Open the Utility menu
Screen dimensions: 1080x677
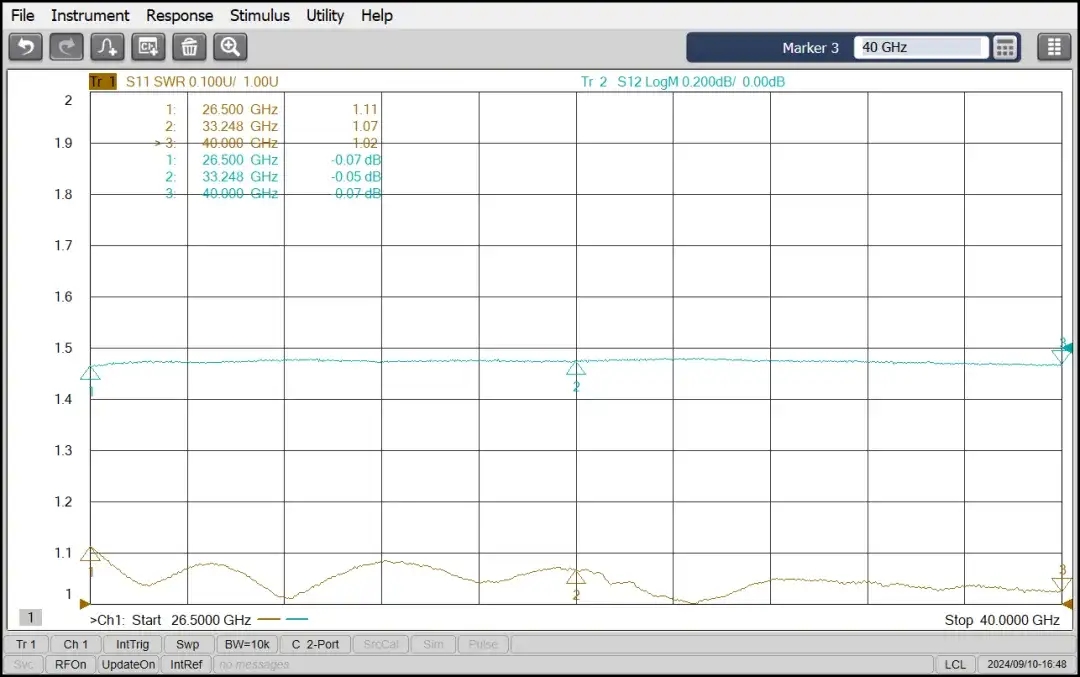click(325, 15)
